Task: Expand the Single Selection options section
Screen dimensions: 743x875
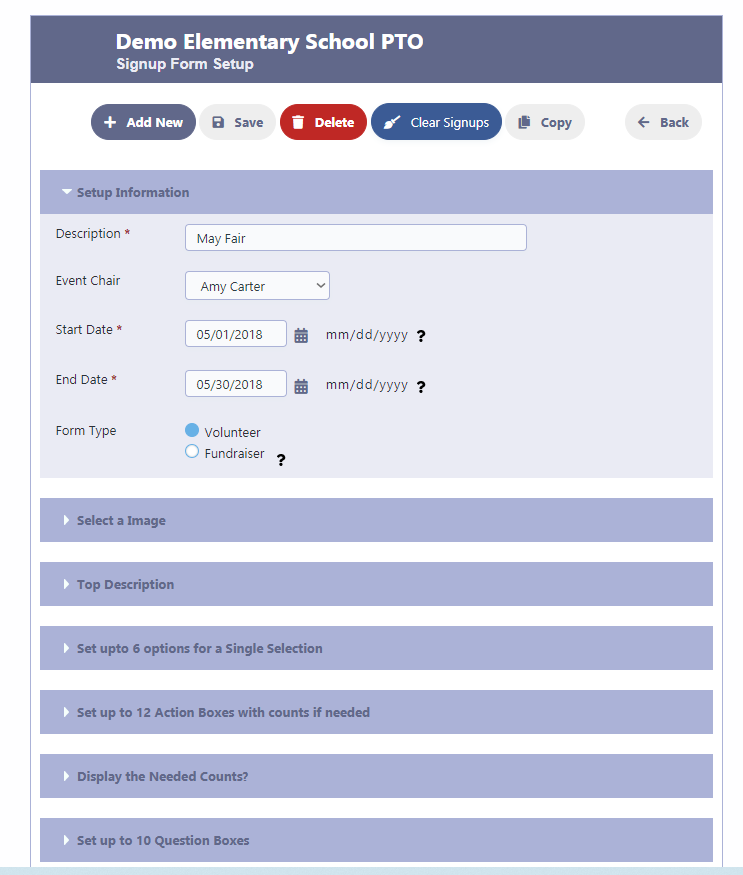Action: pyautogui.click(x=376, y=648)
